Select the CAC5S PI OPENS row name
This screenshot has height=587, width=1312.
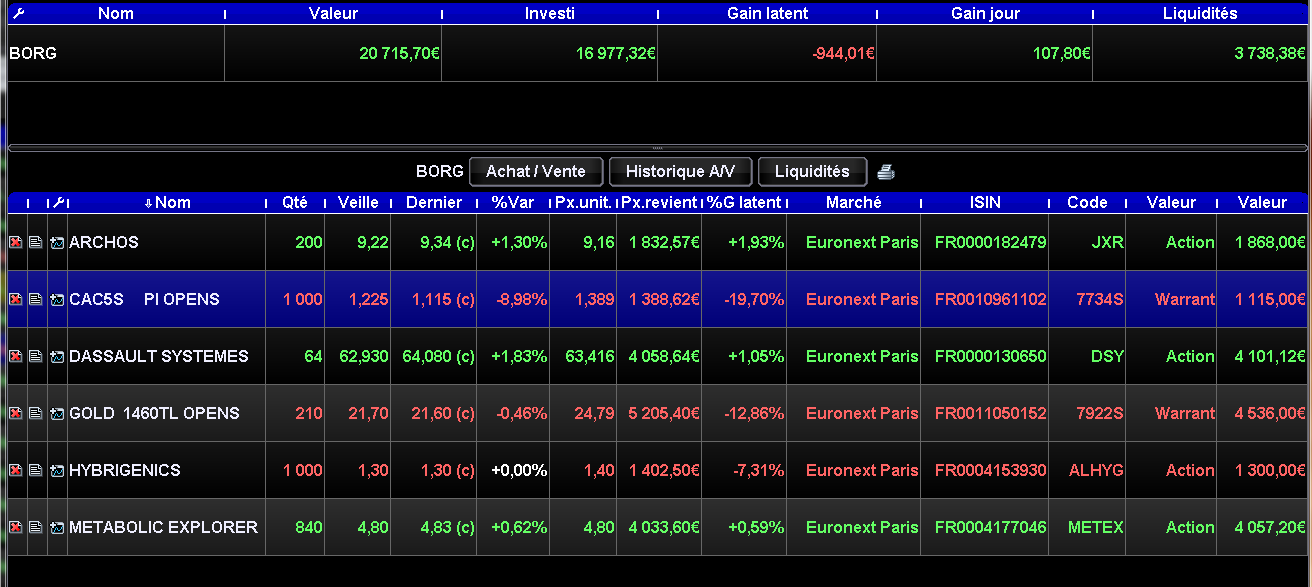point(144,300)
